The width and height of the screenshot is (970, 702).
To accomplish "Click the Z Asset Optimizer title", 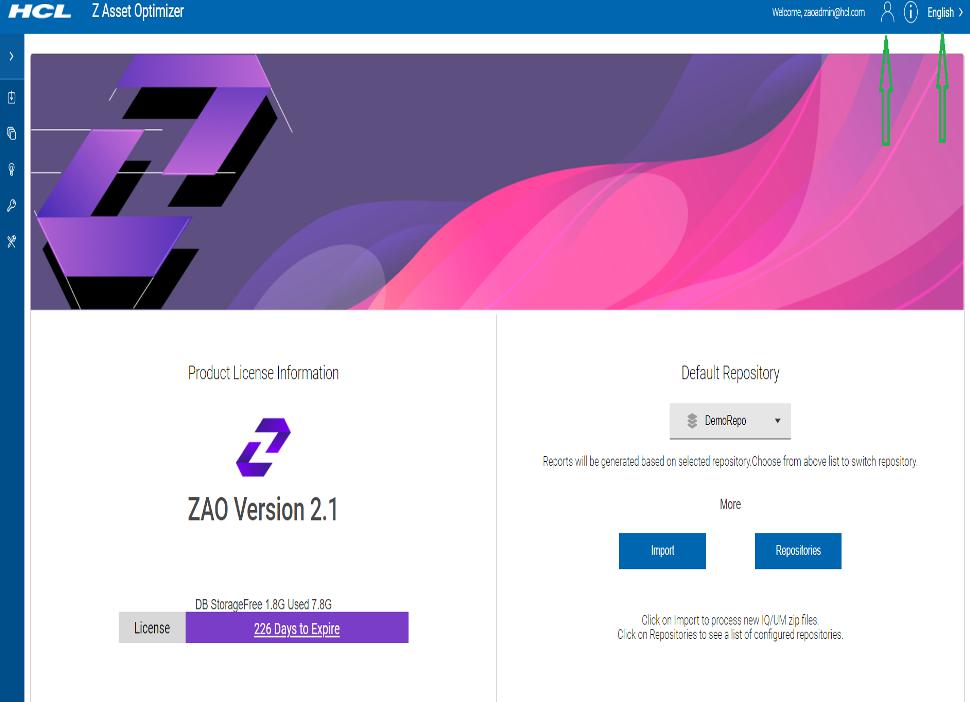I will point(138,11).
